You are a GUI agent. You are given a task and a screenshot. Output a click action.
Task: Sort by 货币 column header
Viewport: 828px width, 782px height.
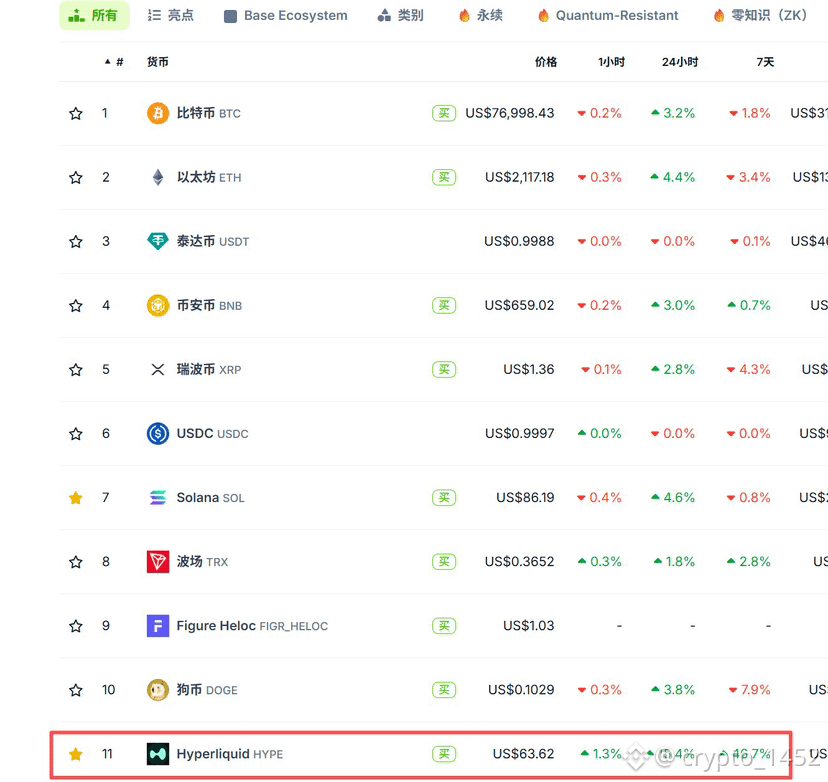(x=157, y=62)
